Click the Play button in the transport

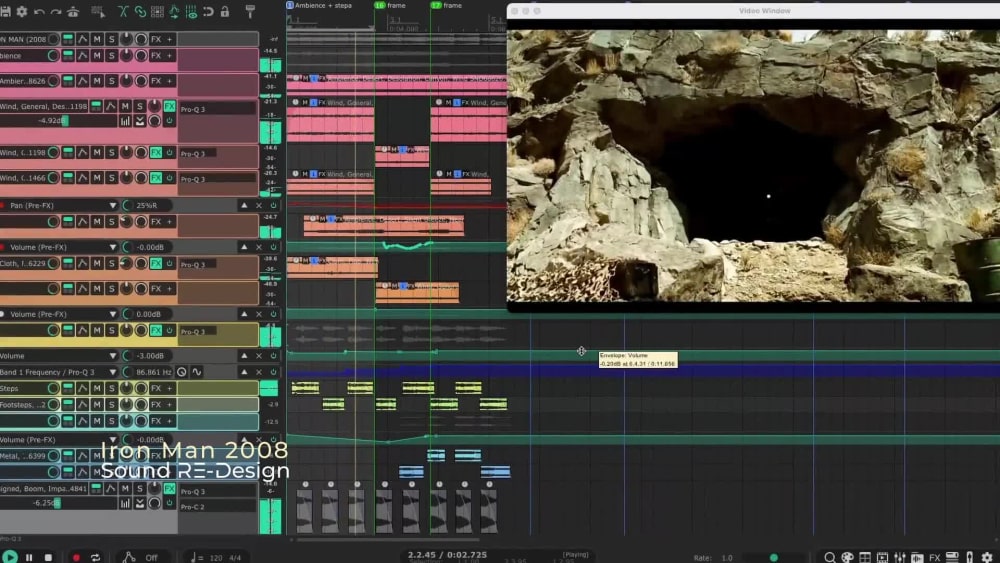10,557
